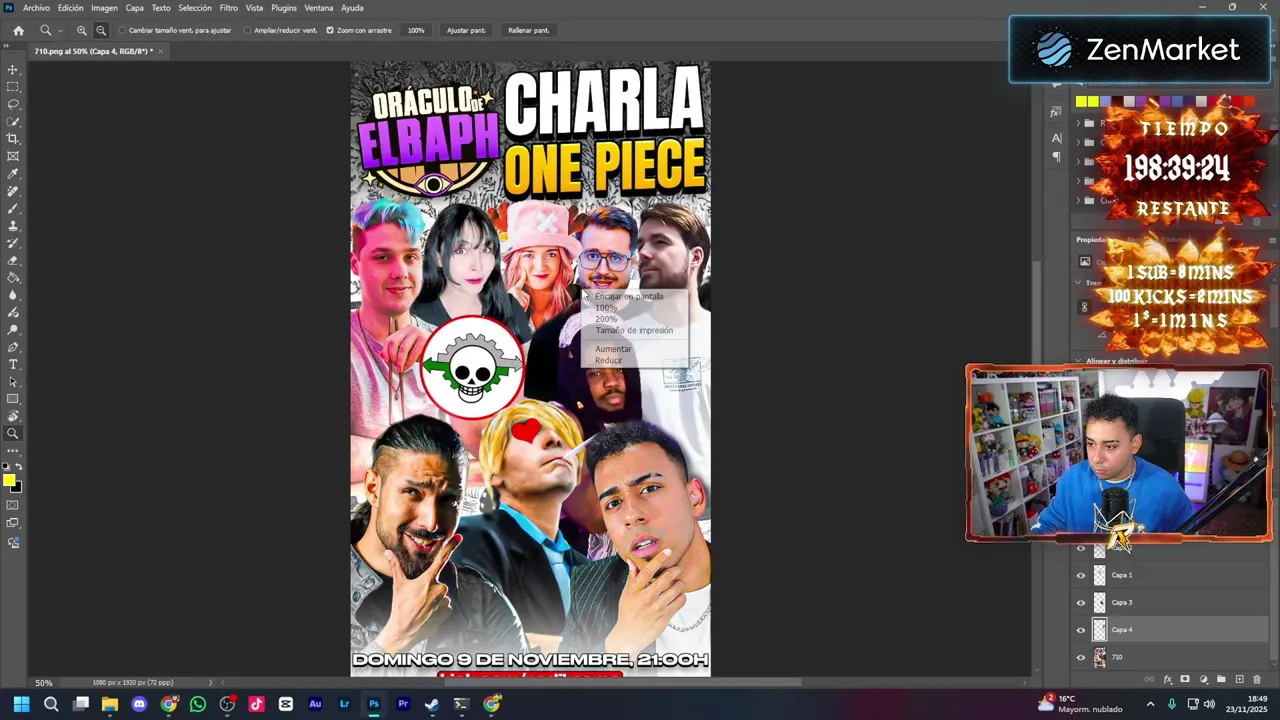Screen dimensions: 1280x720
Task: Select the History Brush tool
Action: [13, 243]
